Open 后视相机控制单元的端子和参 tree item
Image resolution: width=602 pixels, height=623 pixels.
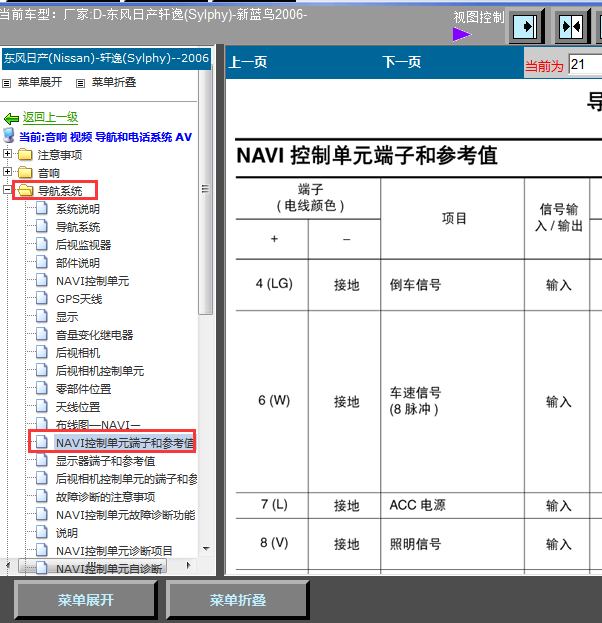point(126,479)
